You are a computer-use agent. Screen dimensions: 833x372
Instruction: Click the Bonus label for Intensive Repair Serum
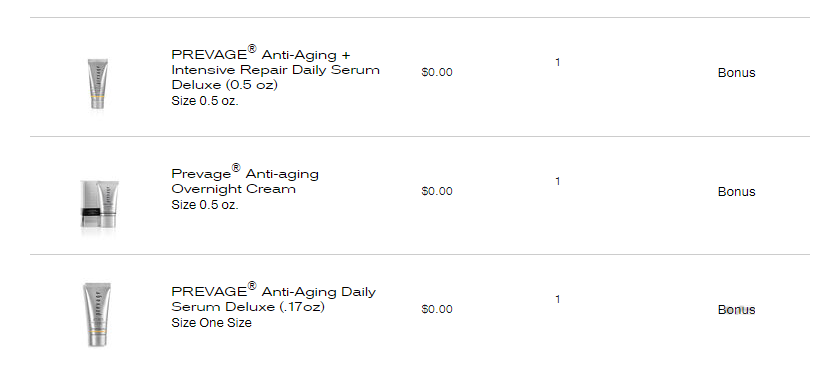736,73
